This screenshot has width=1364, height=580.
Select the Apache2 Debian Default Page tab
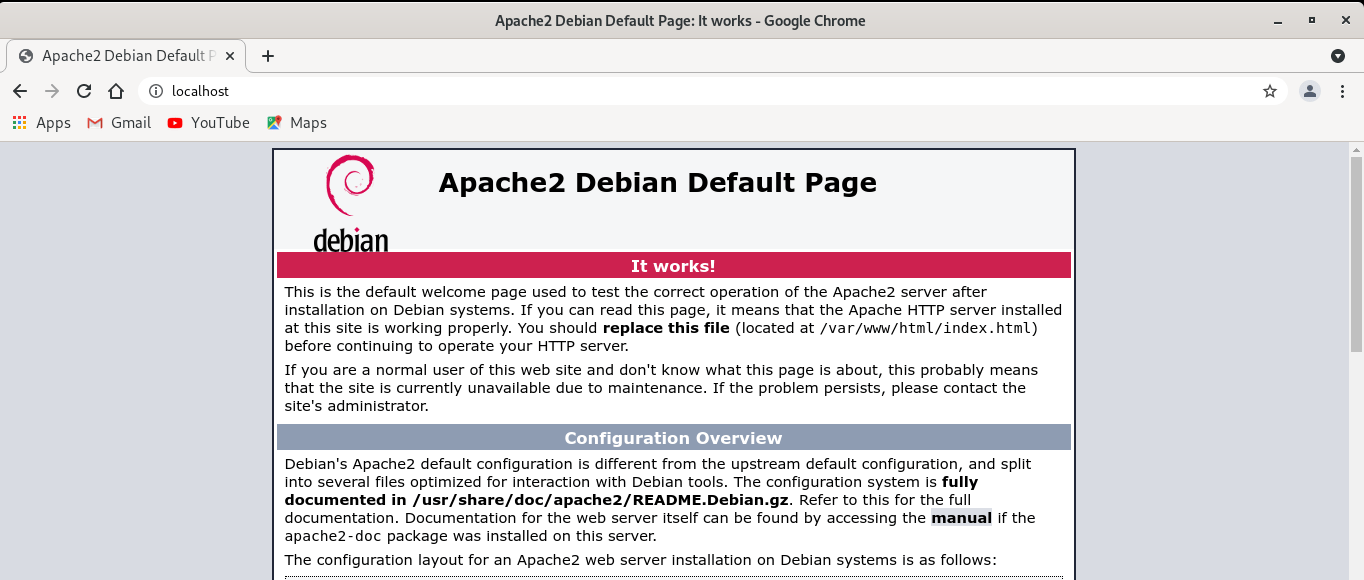[120, 56]
